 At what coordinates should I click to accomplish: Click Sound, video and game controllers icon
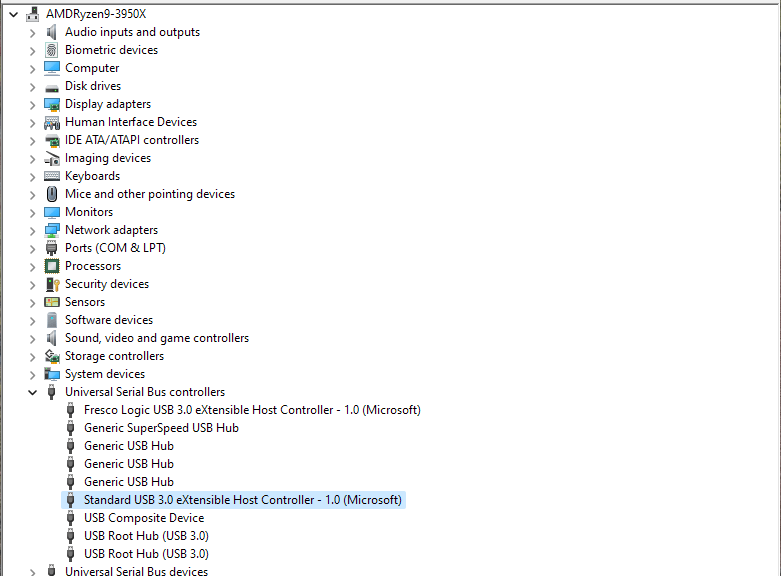pos(52,338)
